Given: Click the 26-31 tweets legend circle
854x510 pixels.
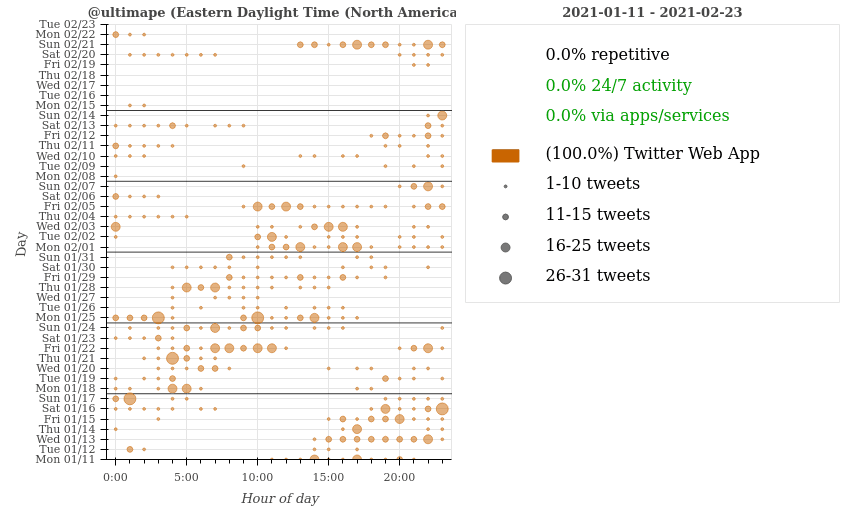Looking at the screenshot, I should click(505, 277).
